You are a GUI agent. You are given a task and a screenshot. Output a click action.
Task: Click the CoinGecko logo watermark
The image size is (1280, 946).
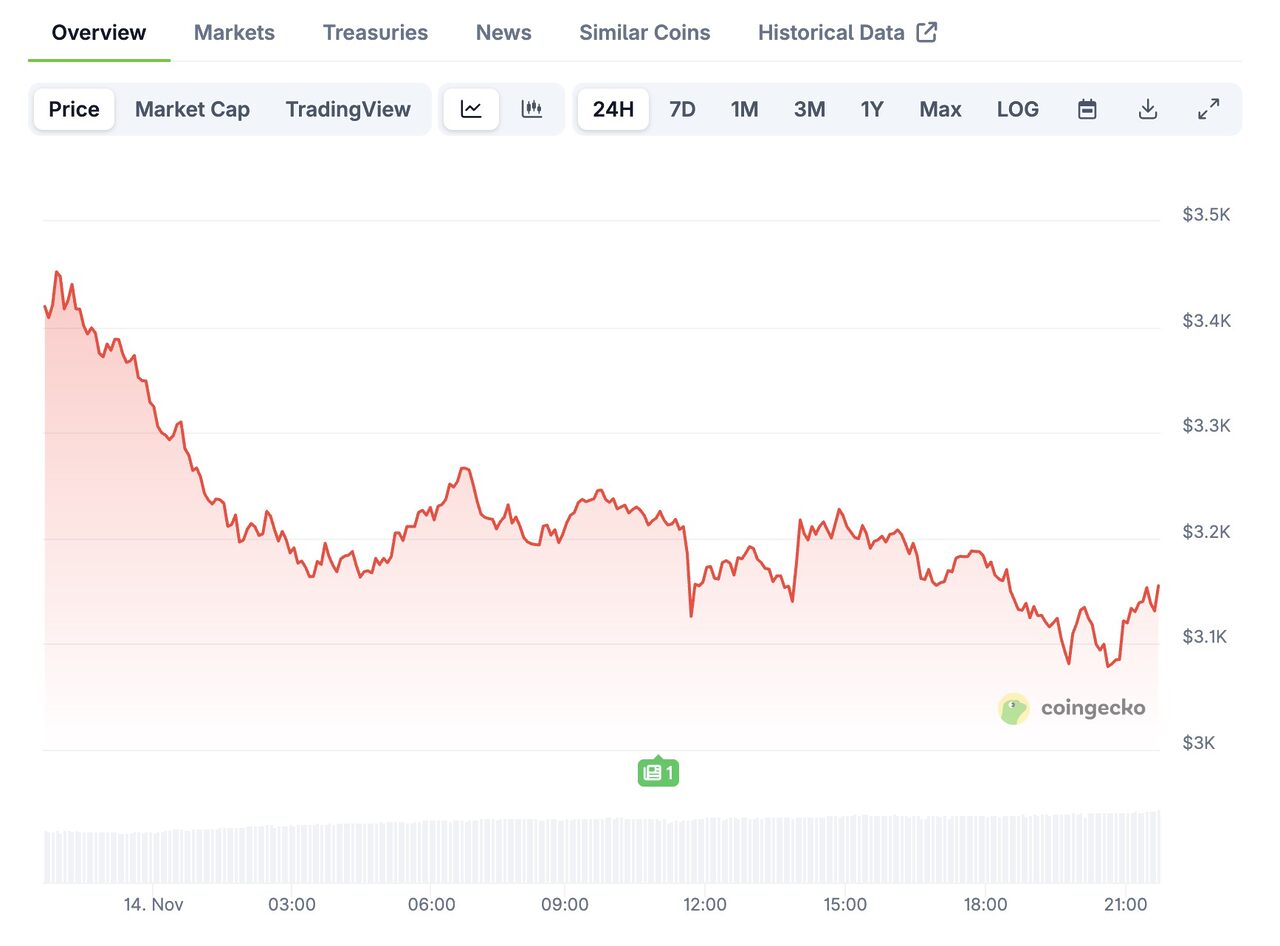click(x=1072, y=708)
